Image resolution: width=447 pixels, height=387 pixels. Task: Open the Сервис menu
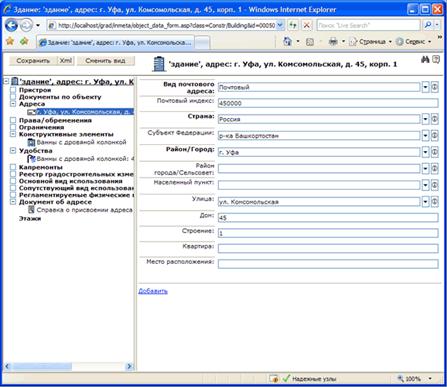tap(413, 42)
